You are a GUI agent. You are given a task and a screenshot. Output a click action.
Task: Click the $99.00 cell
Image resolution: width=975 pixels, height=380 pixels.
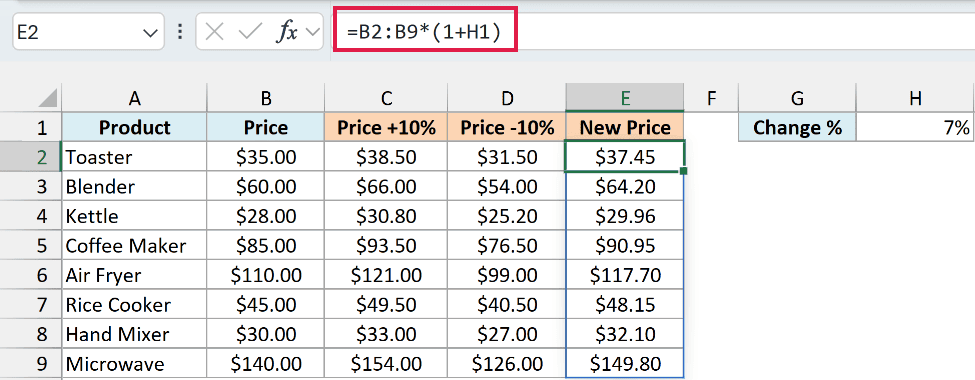[507, 275]
